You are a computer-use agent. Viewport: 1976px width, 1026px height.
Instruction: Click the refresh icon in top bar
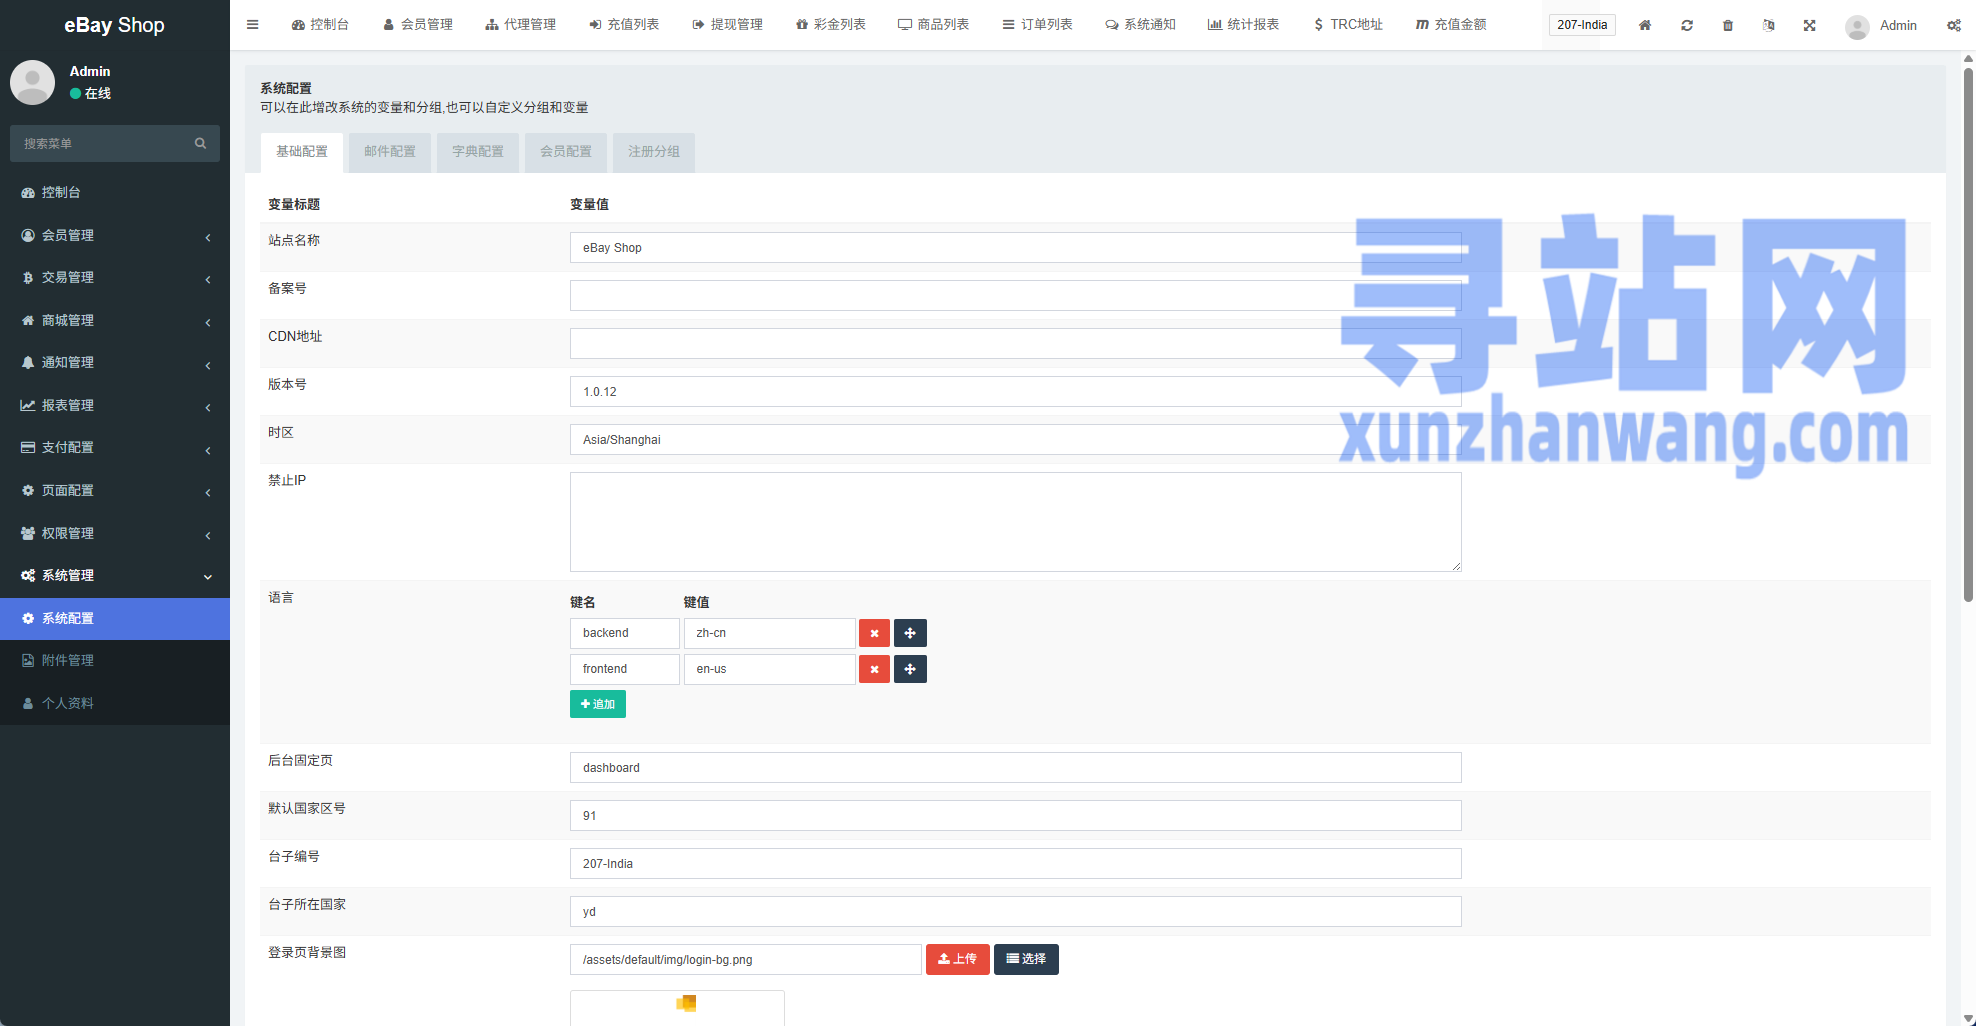coord(1687,25)
